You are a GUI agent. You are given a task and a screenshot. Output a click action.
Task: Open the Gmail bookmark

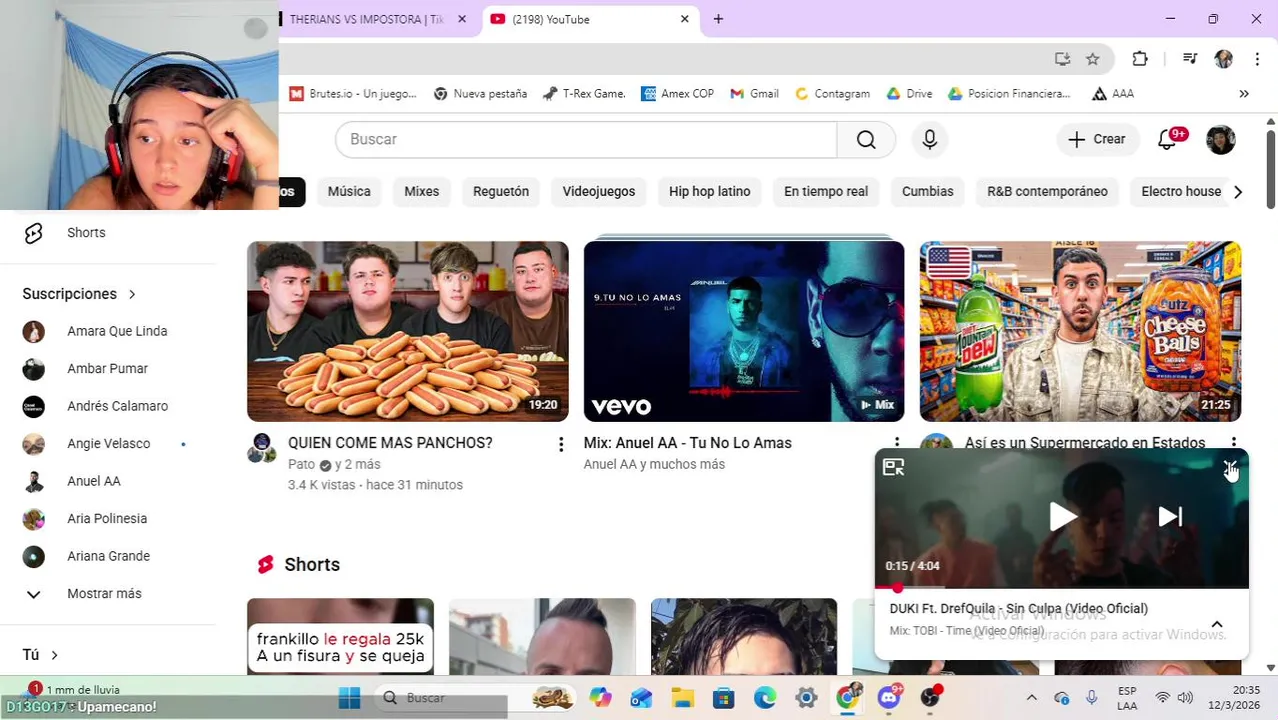point(754,94)
